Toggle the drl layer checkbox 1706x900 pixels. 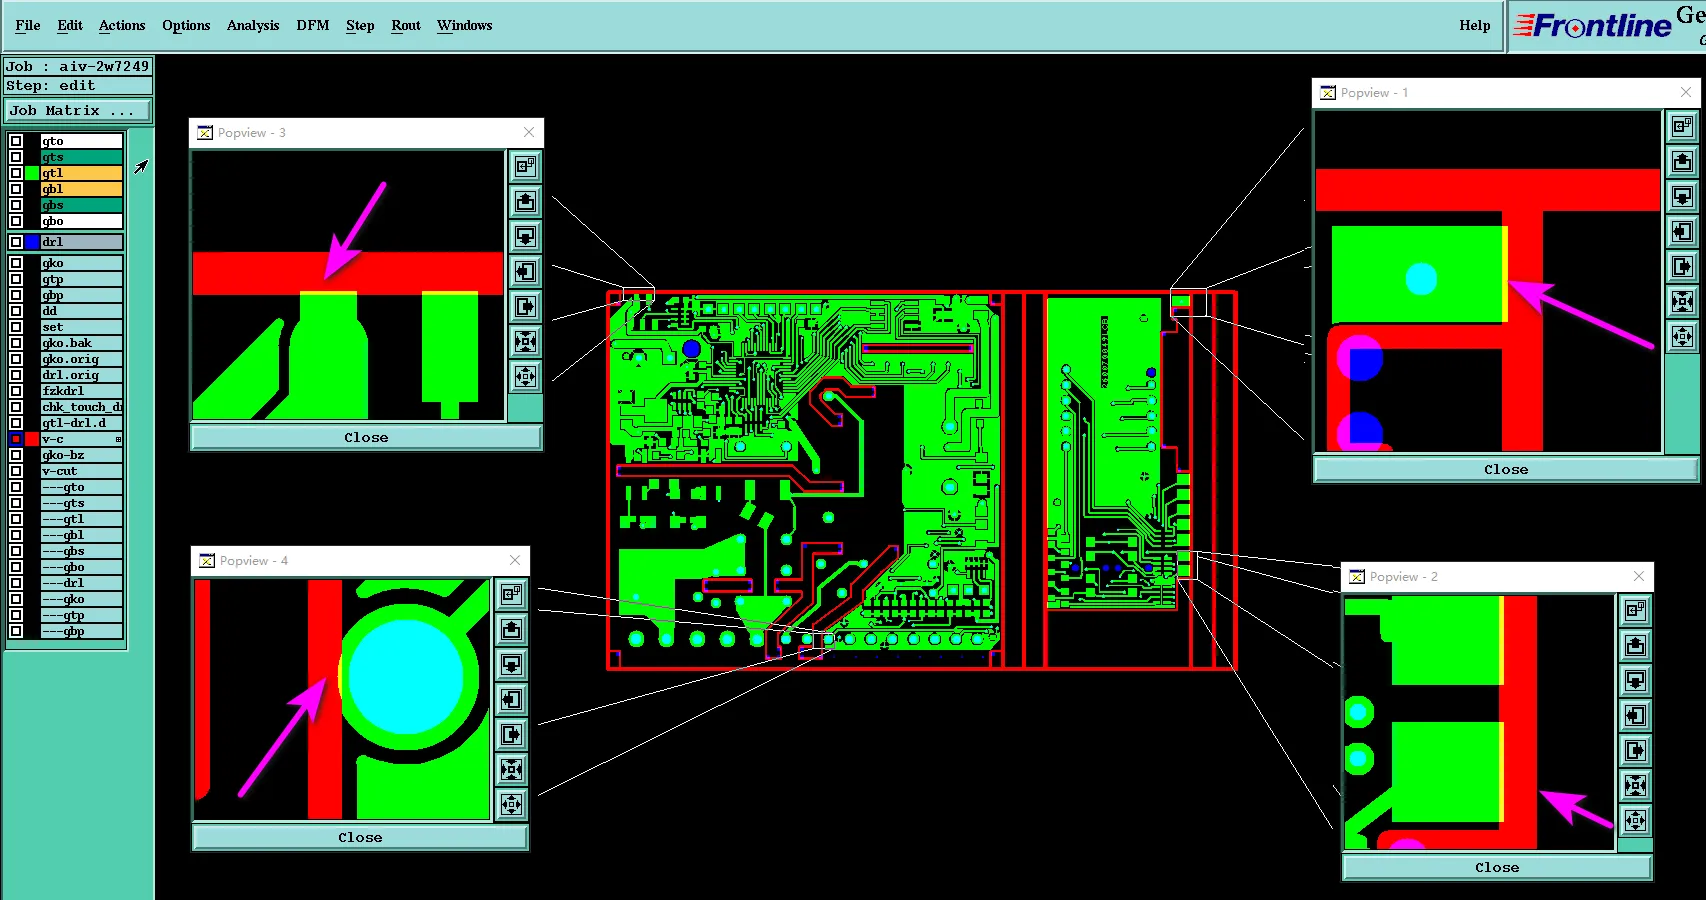tap(16, 242)
